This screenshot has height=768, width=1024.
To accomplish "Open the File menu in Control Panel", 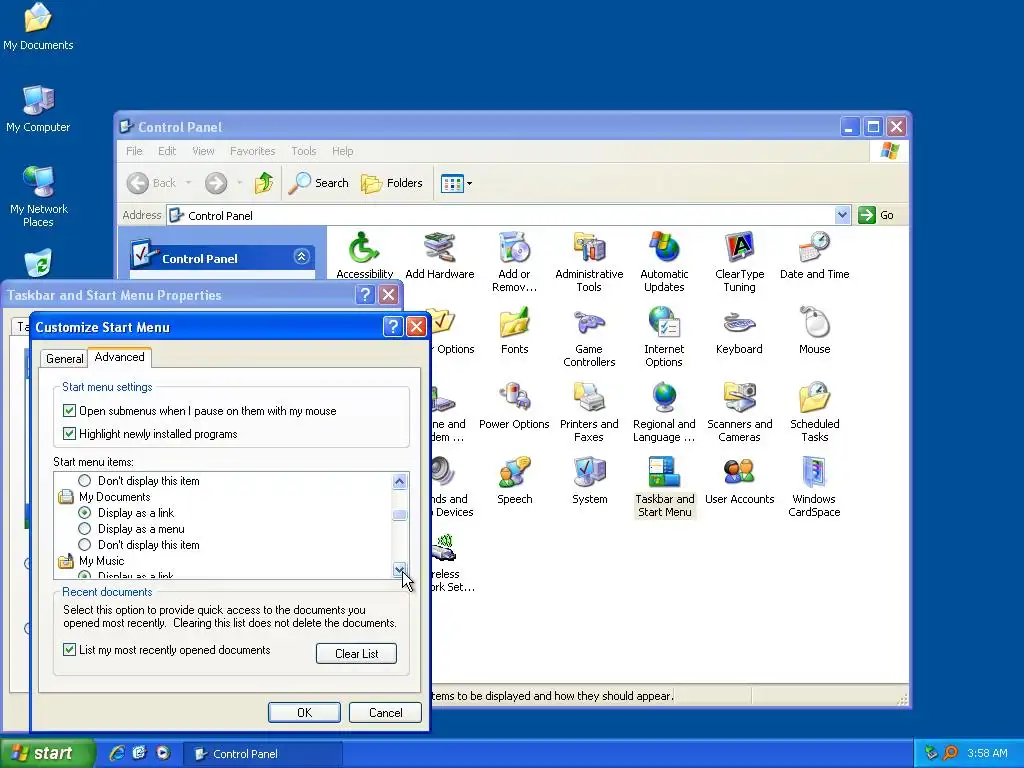I will pyautogui.click(x=134, y=151).
